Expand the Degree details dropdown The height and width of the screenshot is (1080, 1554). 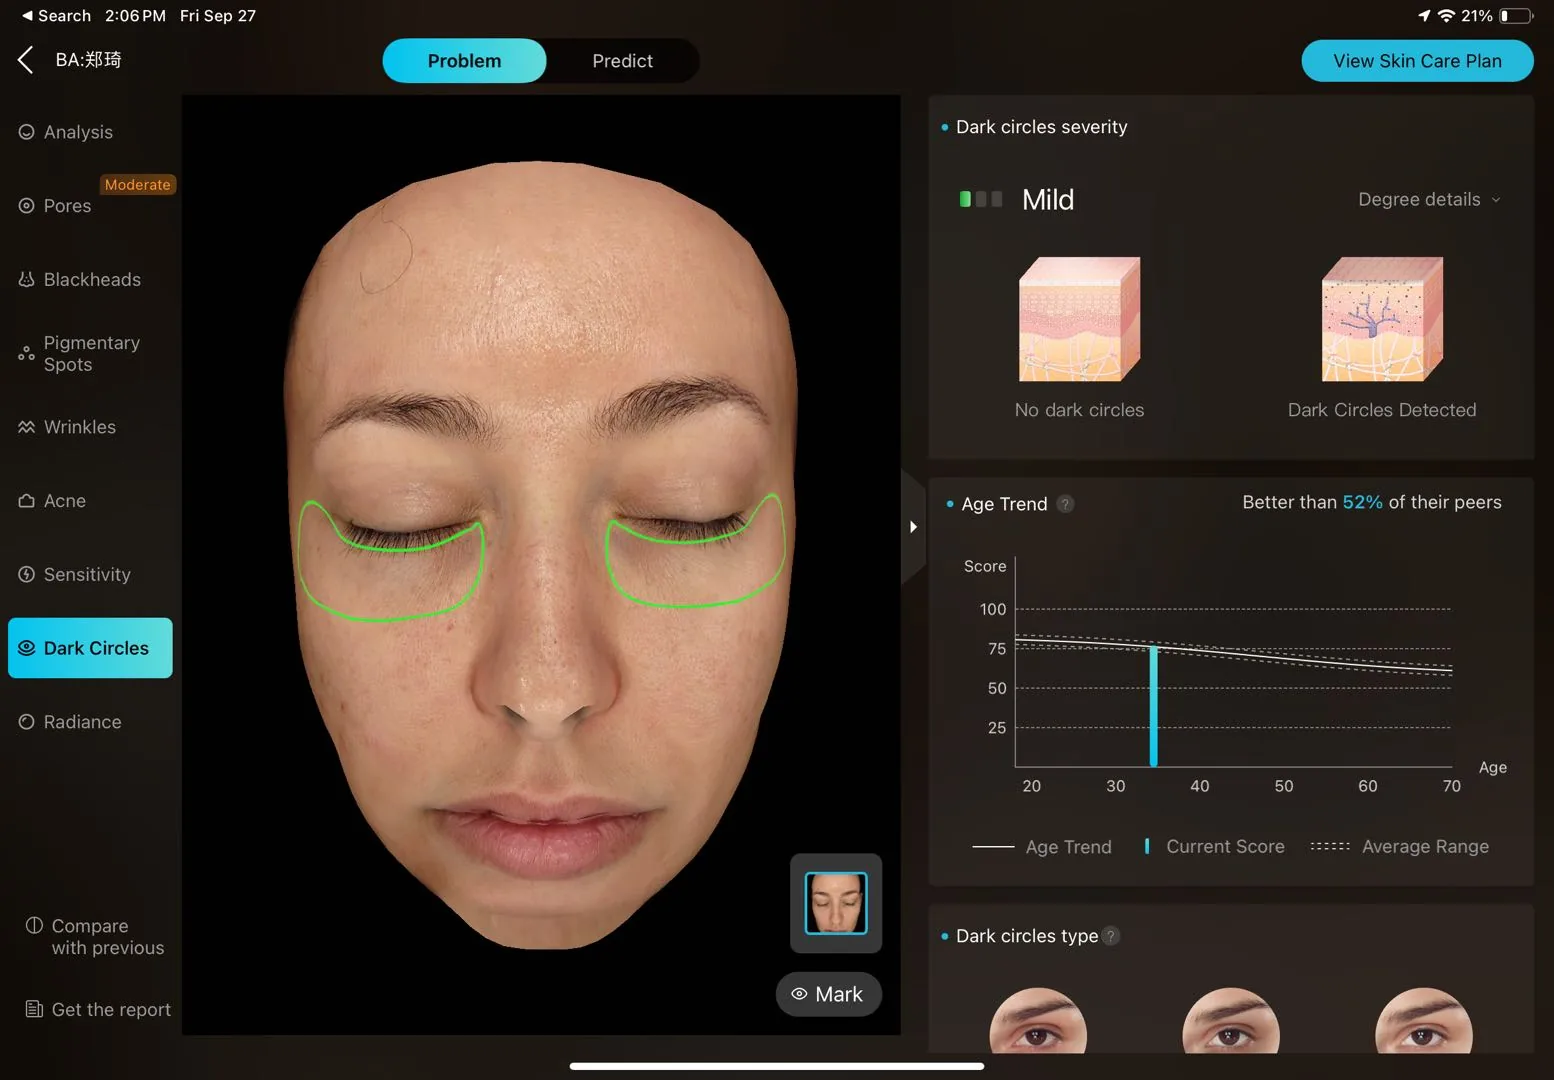[x=1429, y=200]
